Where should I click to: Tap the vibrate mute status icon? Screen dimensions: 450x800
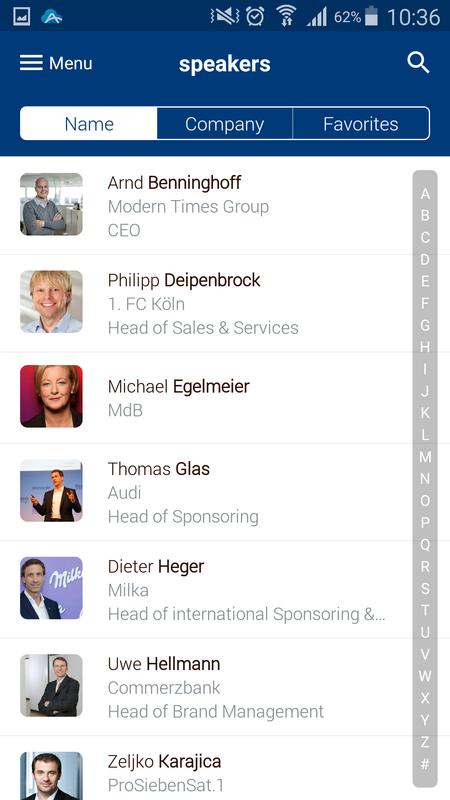pos(225,17)
